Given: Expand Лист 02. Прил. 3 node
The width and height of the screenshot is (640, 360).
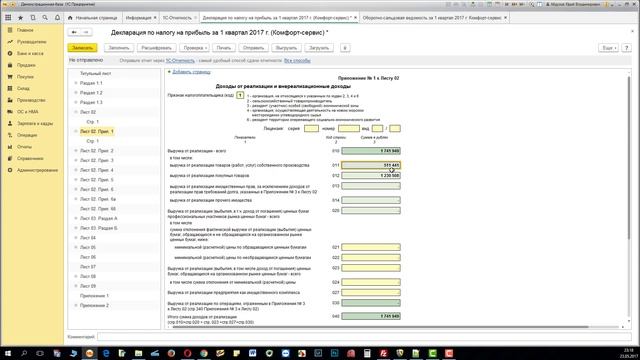Looking at the screenshot, I should click(76, 160).
